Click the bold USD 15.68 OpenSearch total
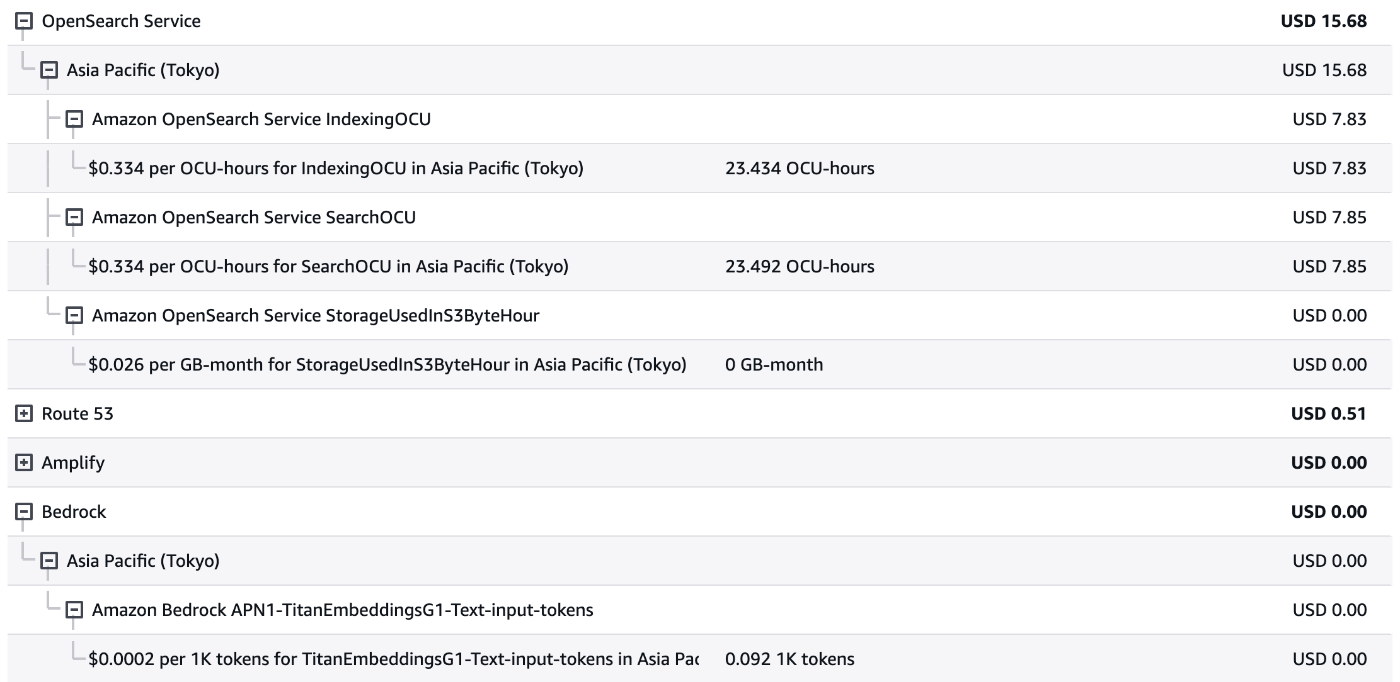 tap(1323, 21)
